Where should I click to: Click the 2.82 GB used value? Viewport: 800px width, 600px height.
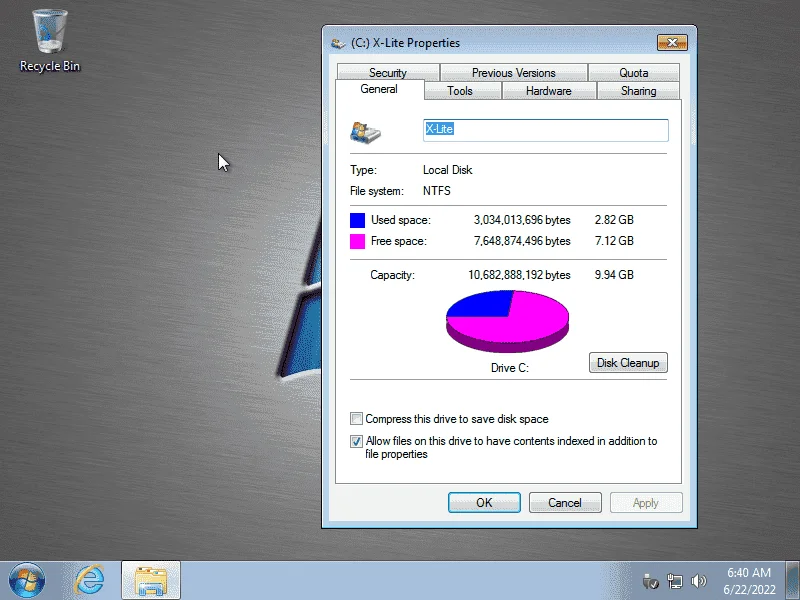pyautogui.click(x=614, y=220)
